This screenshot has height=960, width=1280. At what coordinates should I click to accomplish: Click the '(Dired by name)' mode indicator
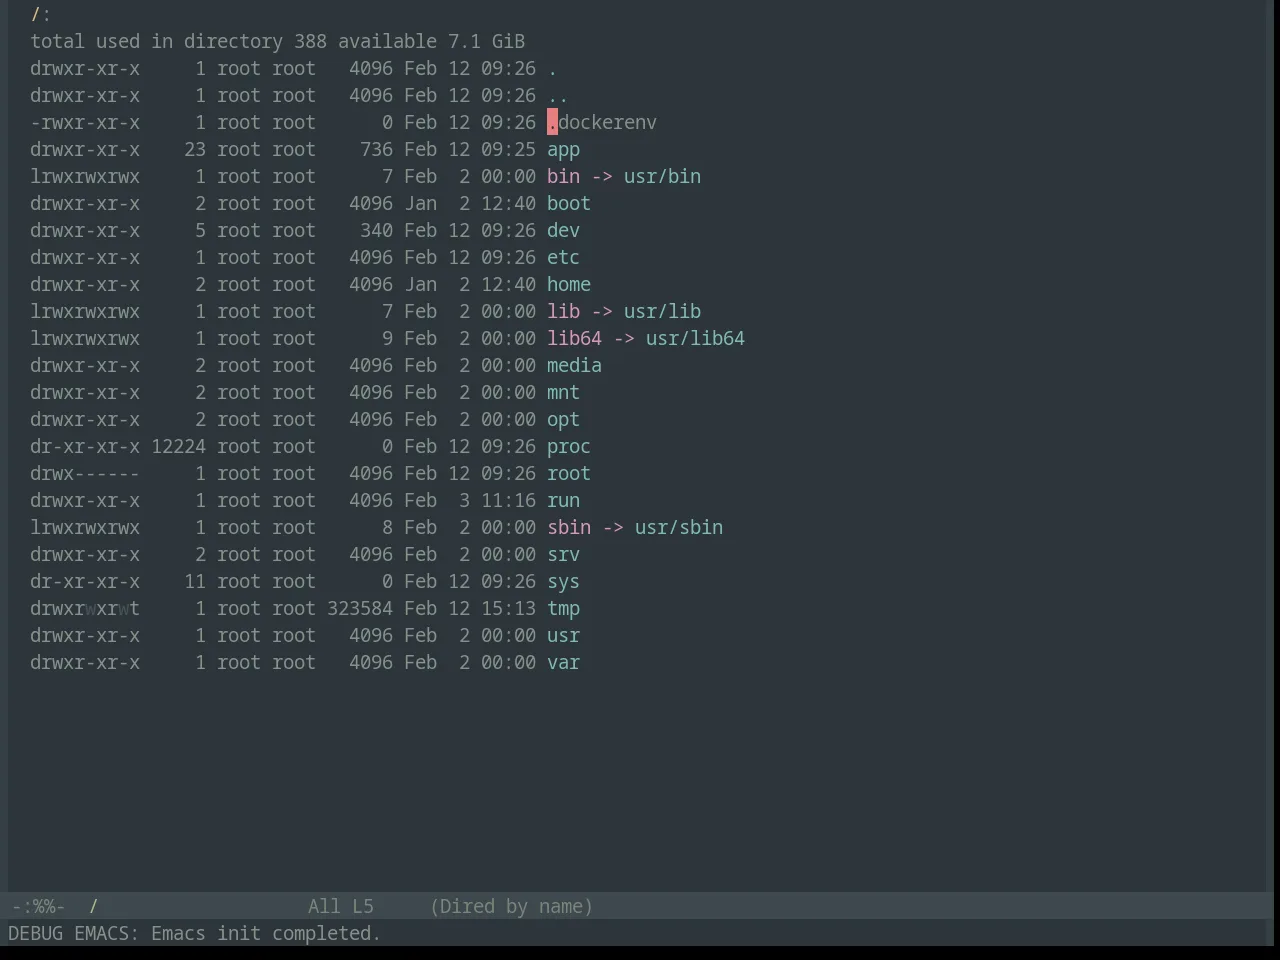(x=511, y=907)
